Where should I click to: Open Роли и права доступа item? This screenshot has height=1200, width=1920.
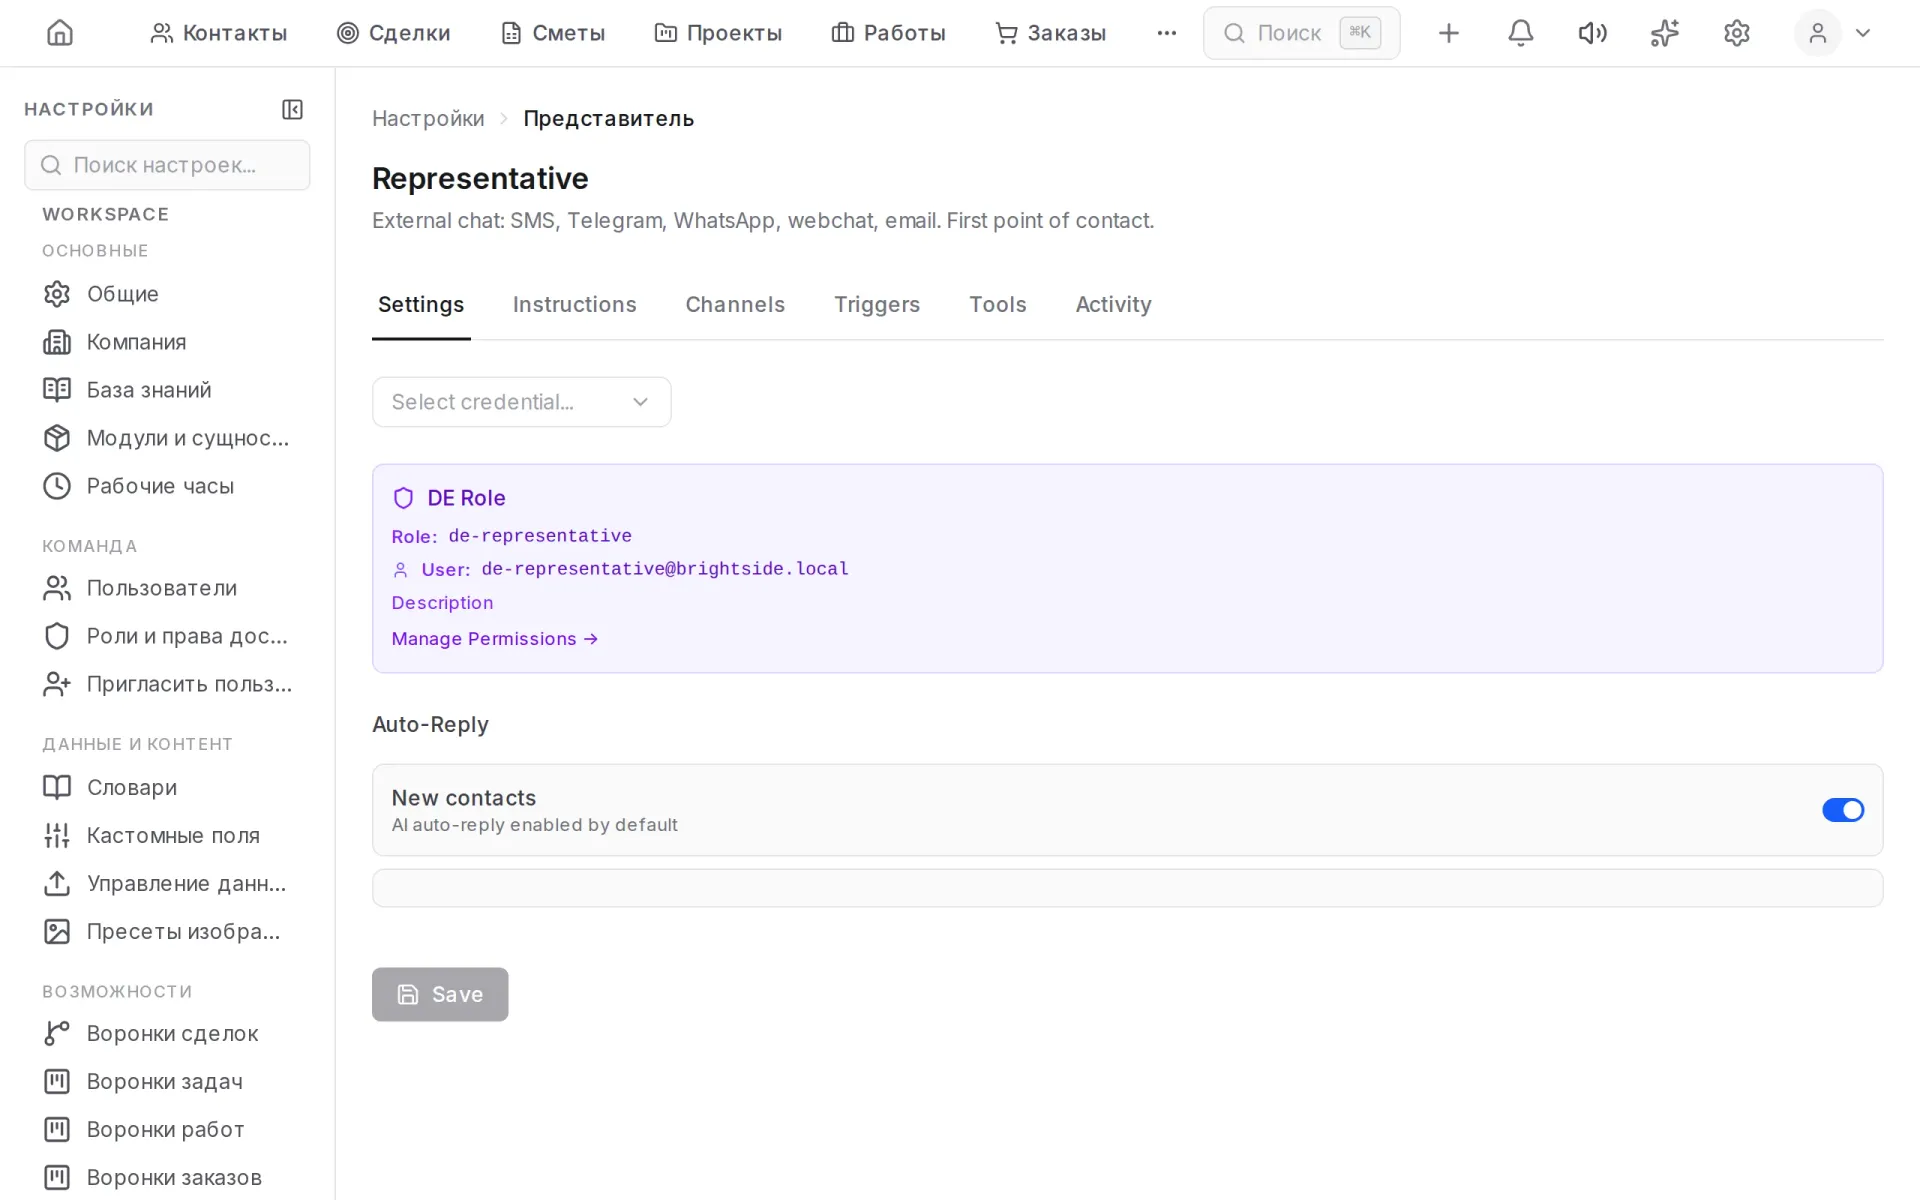pos(167,636)
